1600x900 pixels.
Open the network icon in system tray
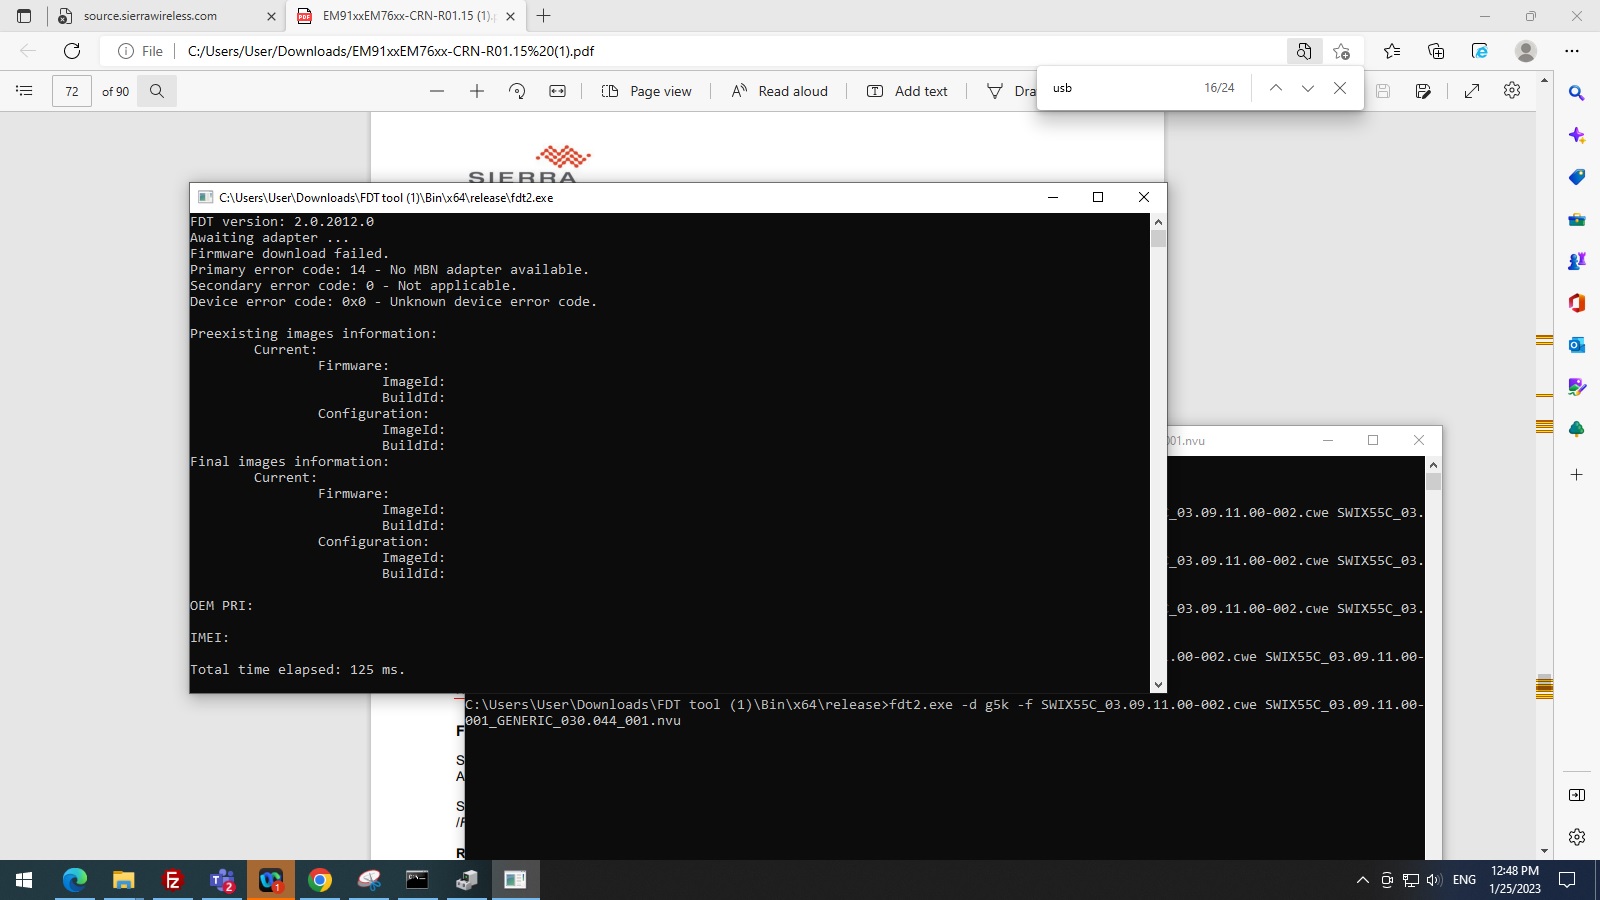point(1411,880)
